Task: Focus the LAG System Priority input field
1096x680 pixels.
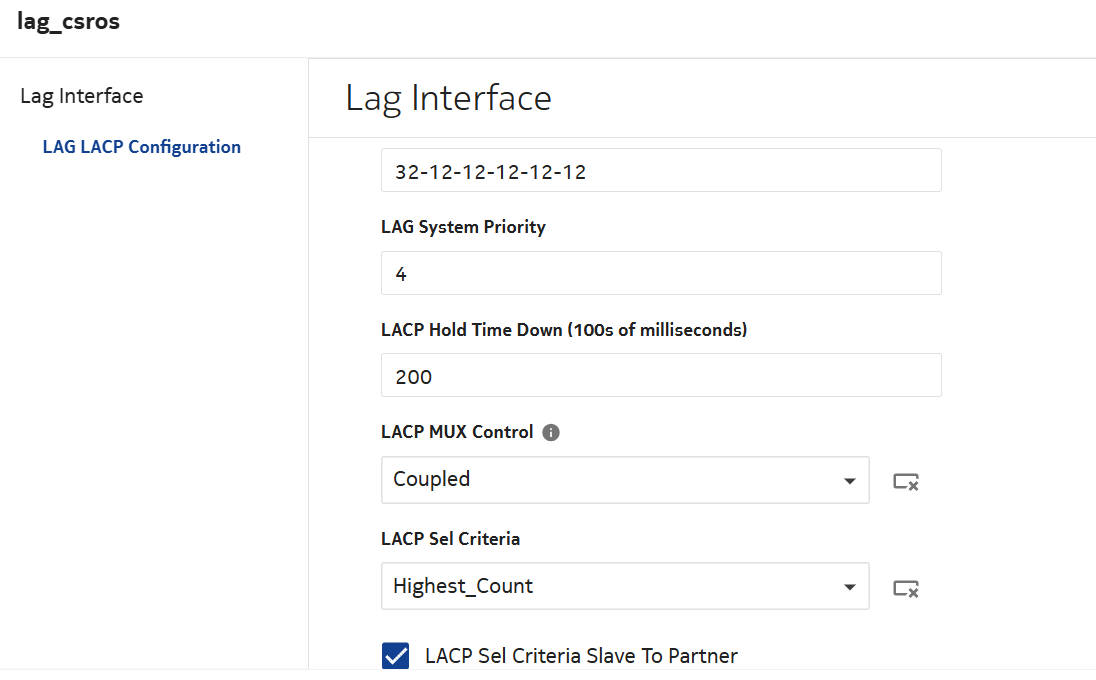Action: (x=660, y=273)
